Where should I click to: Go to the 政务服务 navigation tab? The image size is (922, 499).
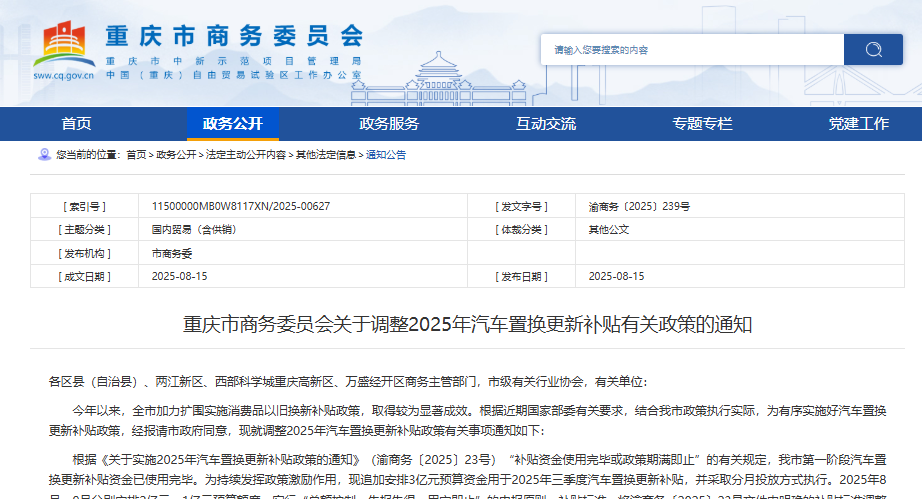(389, 124)
